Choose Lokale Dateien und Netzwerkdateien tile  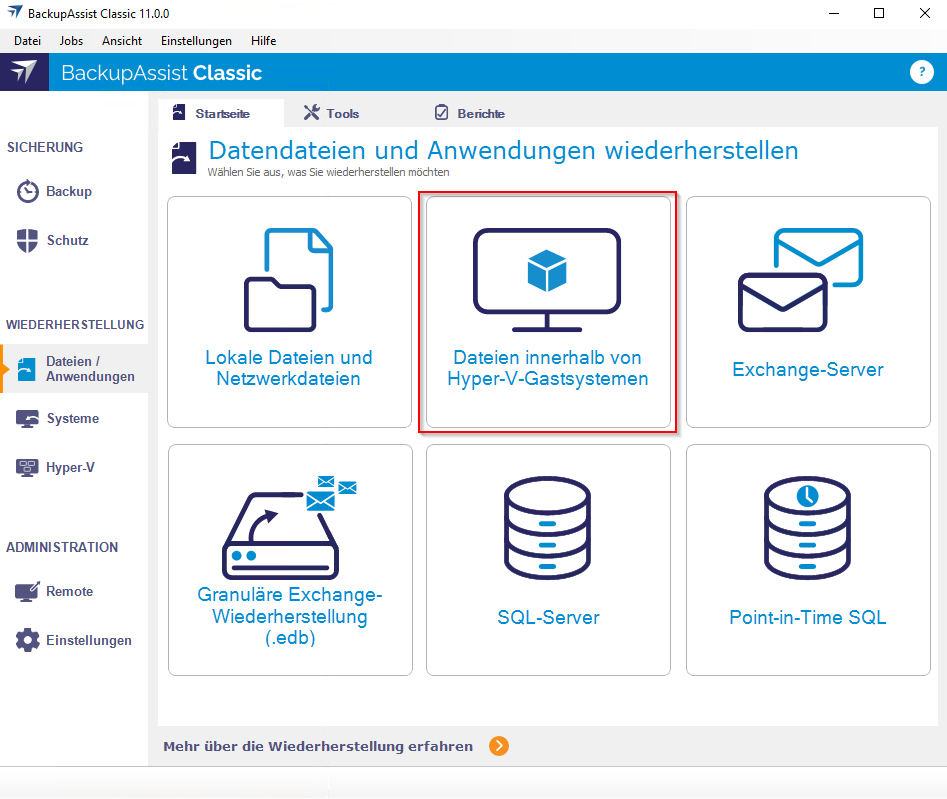coord(289,312)
